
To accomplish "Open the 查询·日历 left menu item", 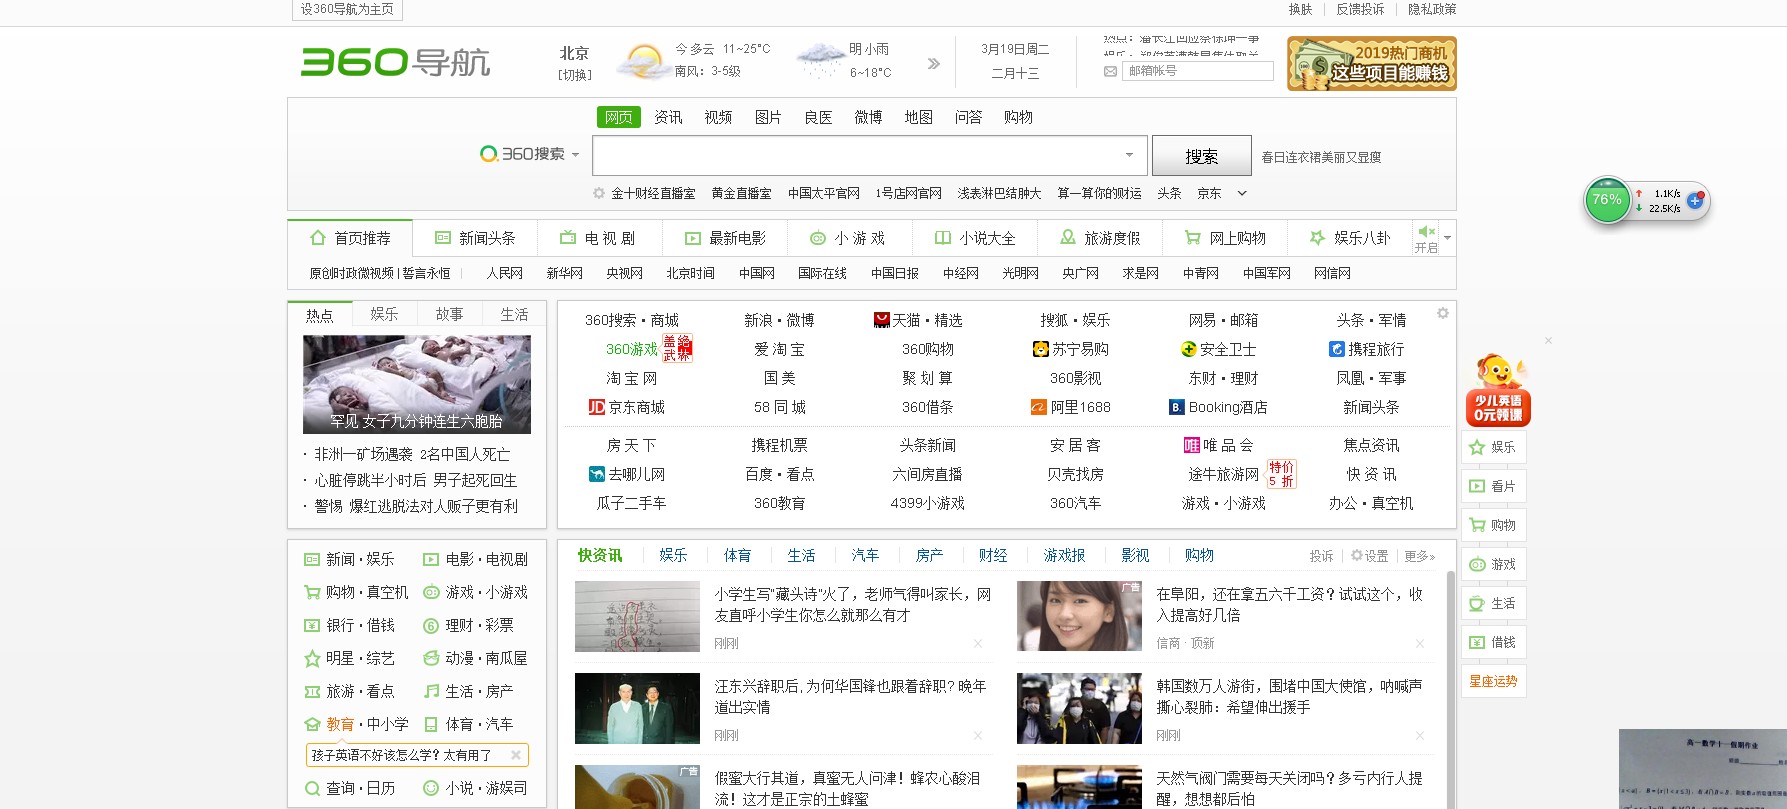I will [349, 788].
